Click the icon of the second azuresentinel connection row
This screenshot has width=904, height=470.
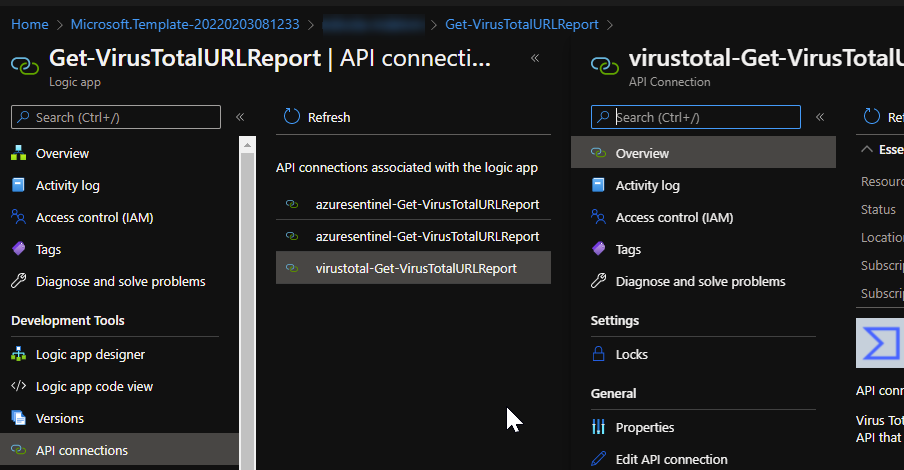coord(292,236)
